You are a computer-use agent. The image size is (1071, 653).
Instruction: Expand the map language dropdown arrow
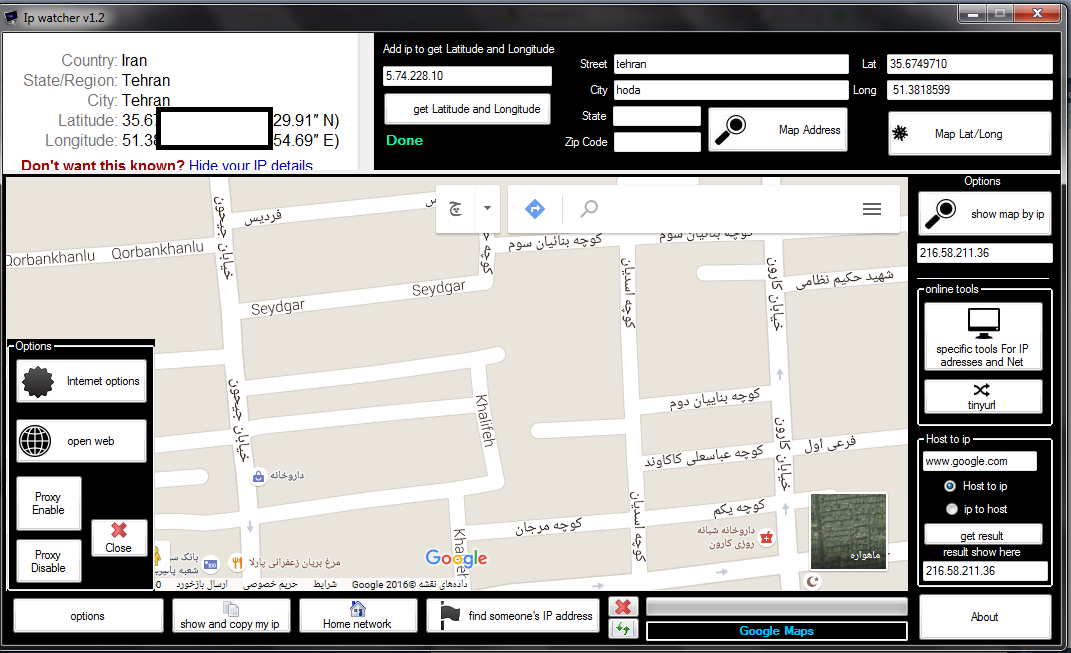pyautogui.click(x=487, y=208)
